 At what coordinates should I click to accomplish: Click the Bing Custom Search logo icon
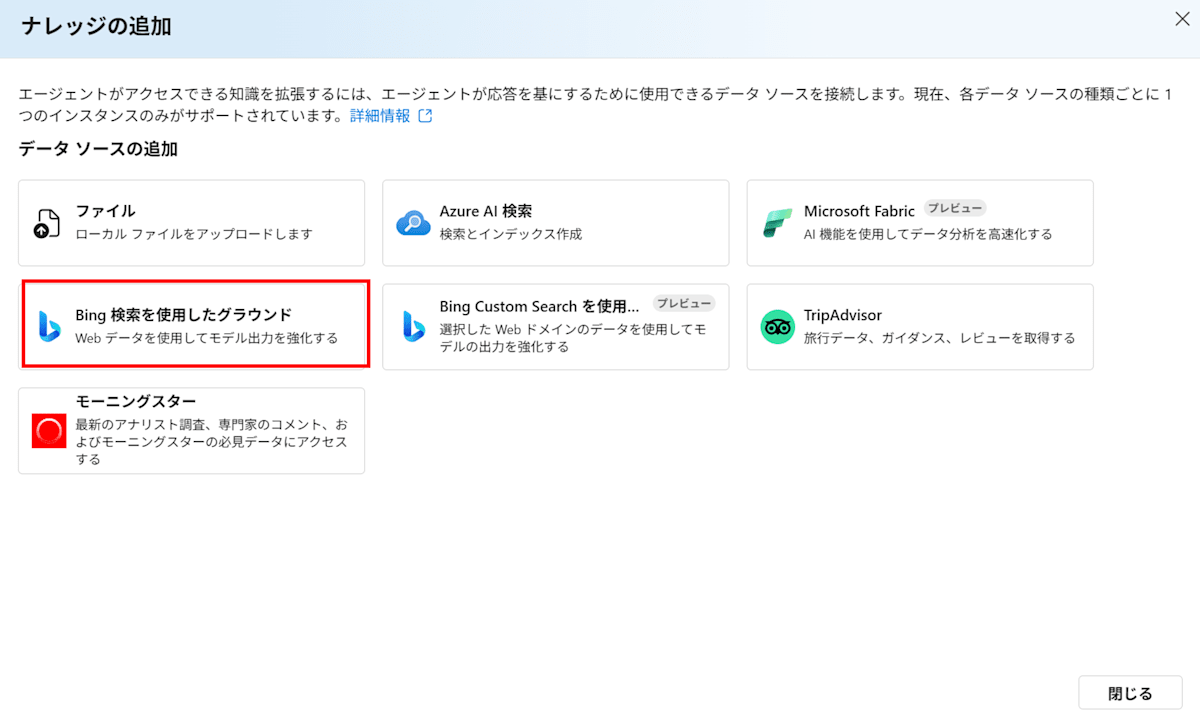point(413,327)
